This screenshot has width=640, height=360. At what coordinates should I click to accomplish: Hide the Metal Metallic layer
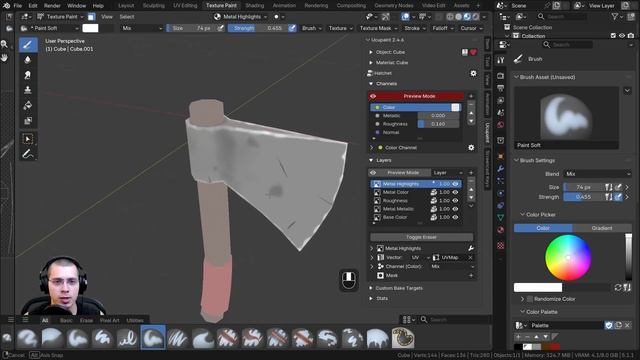tap(456, 209)
